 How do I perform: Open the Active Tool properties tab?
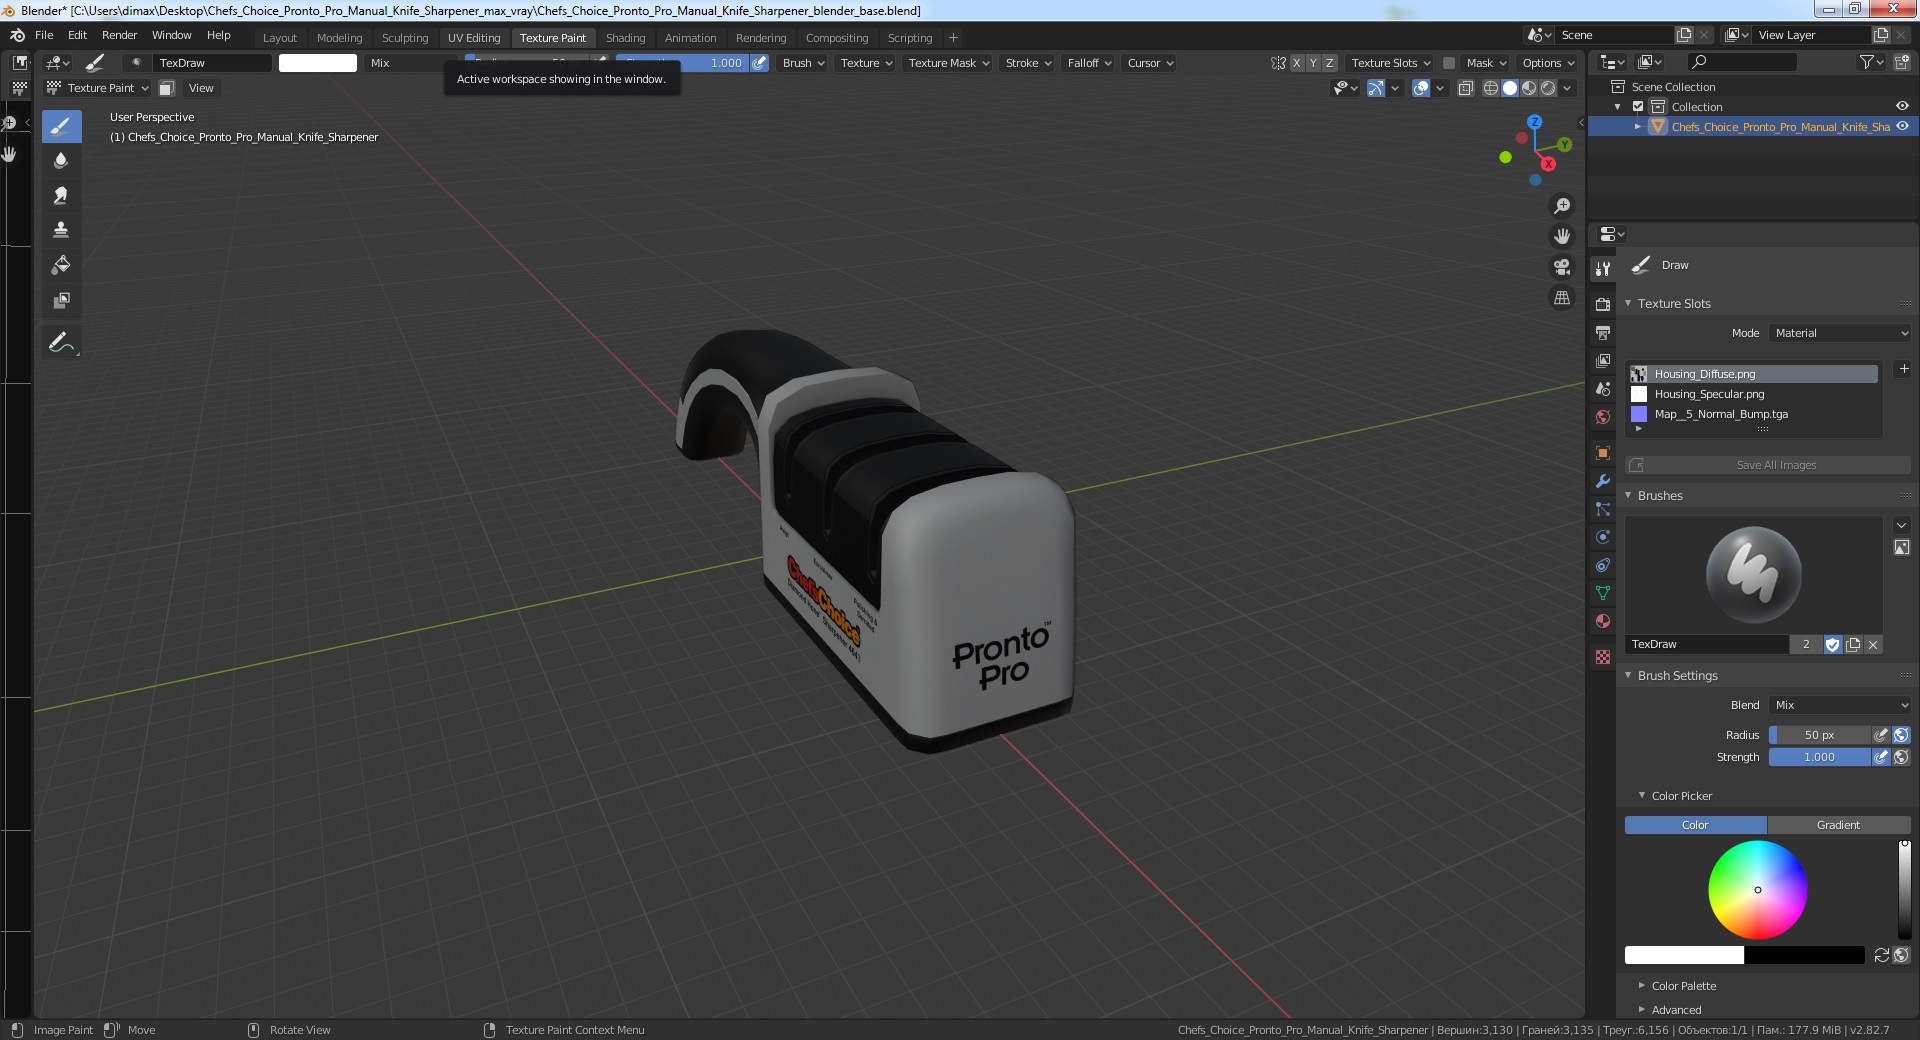pos(1603,268)
